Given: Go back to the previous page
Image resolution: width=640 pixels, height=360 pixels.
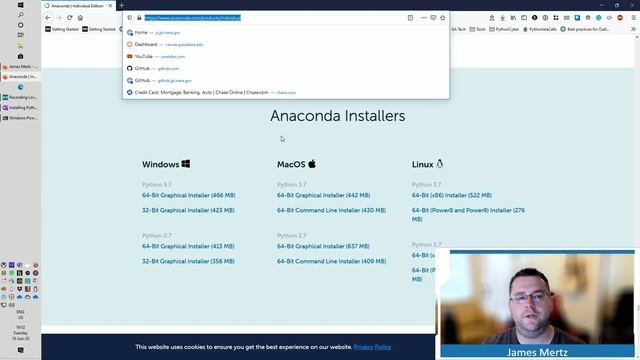Looking at the screenshot, I should click(x=48, y=18).
